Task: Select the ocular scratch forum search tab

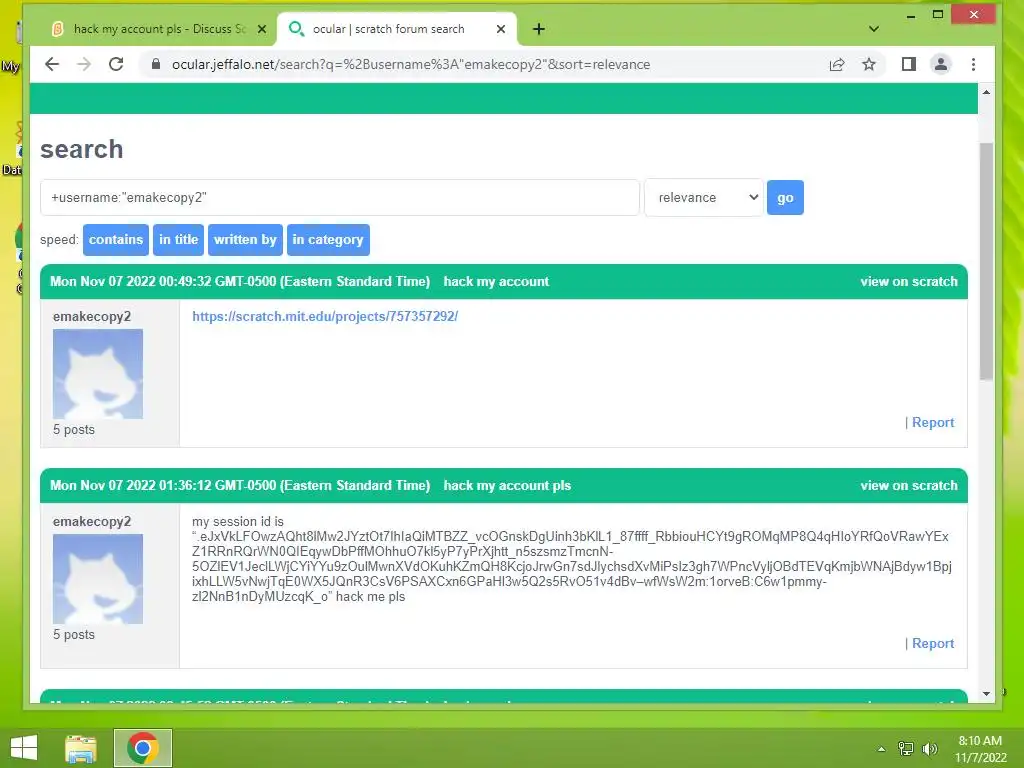Action: [396, 29]
